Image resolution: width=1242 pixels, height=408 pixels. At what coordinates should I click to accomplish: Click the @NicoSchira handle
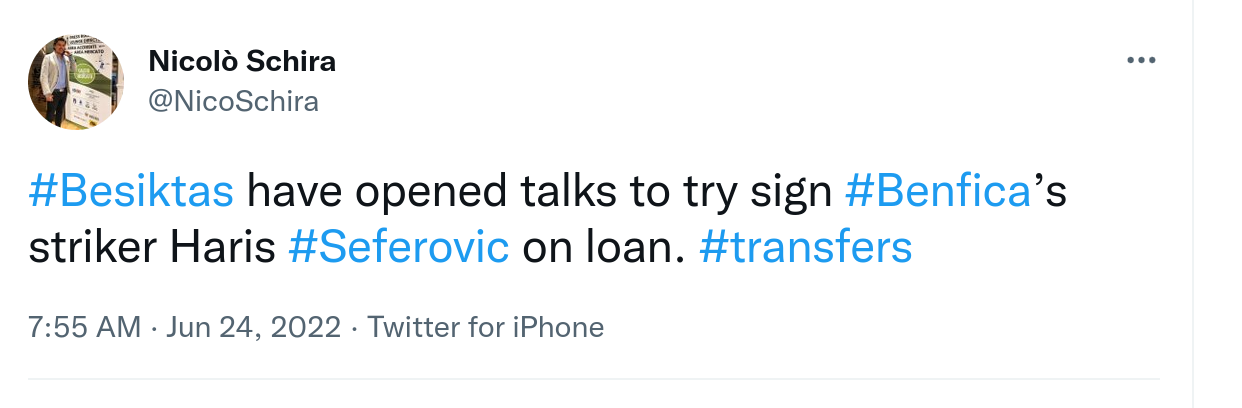[233, 101]
